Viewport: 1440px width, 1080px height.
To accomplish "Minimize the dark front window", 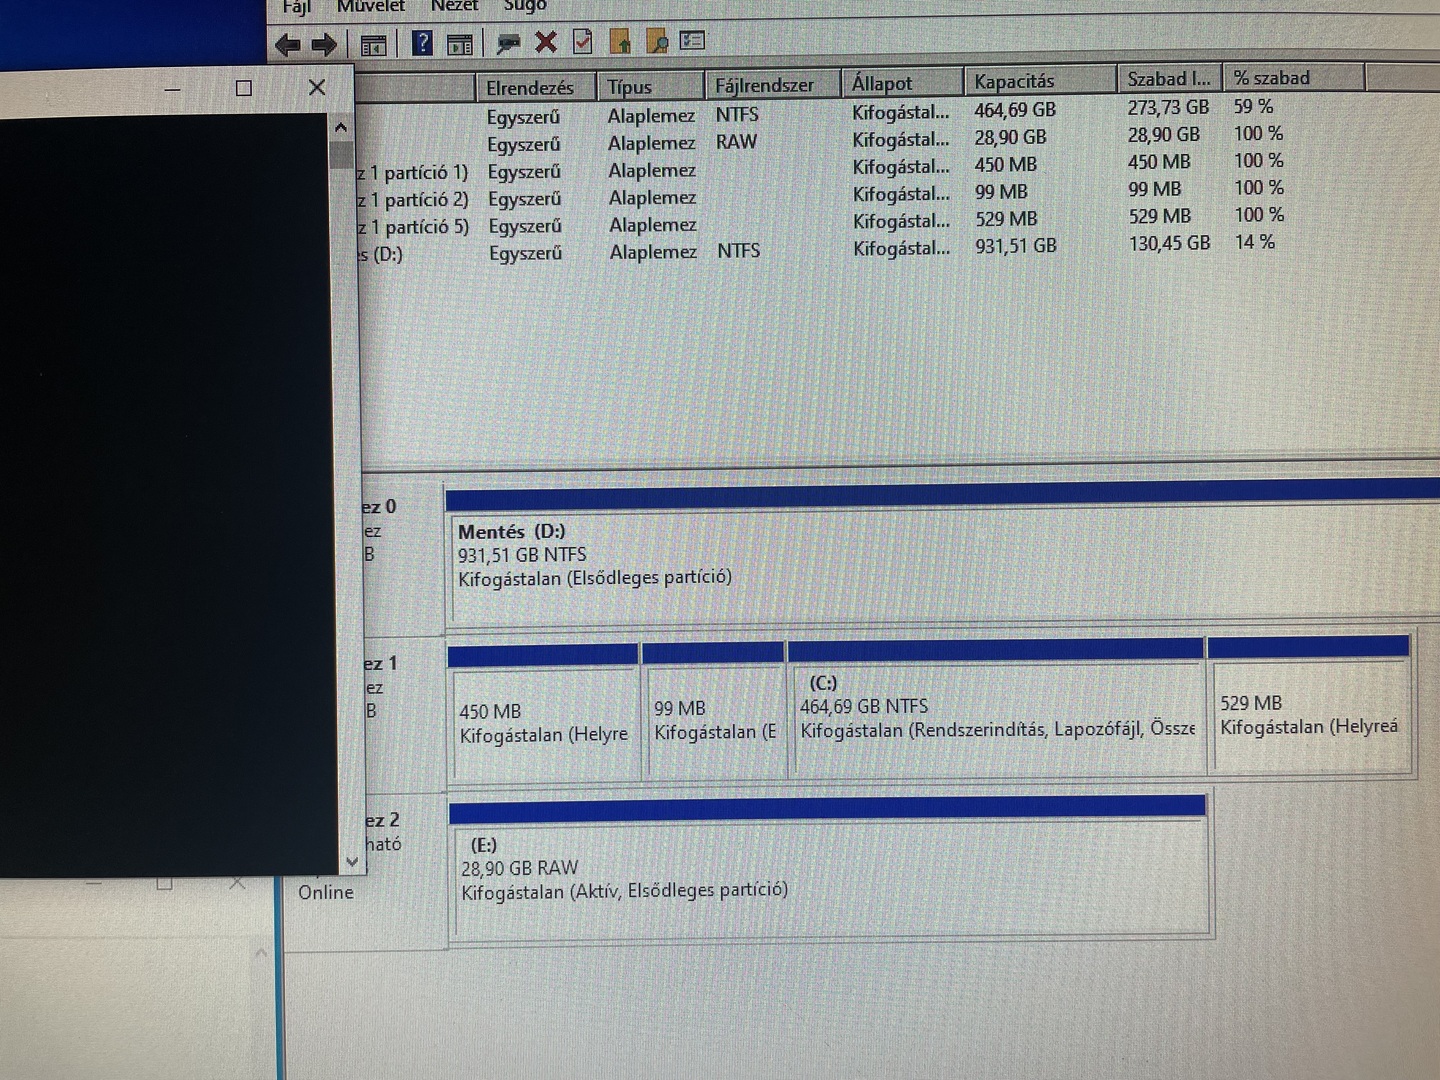I will (x=173, y=90).
